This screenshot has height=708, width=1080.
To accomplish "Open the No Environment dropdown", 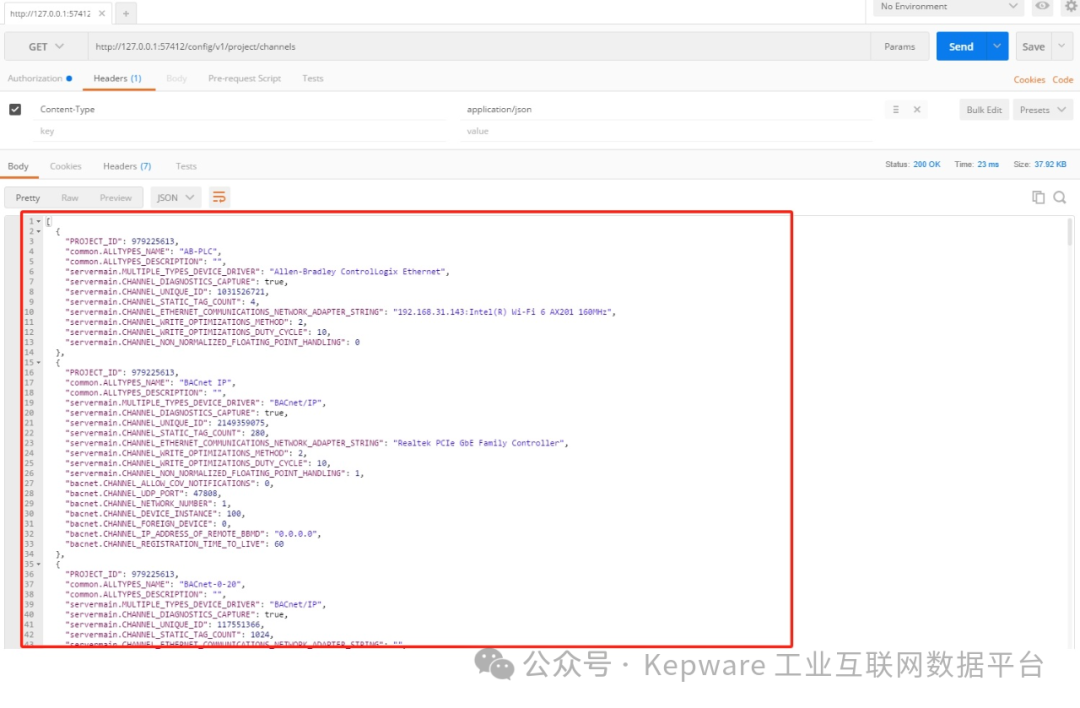I will coord(948,6).
